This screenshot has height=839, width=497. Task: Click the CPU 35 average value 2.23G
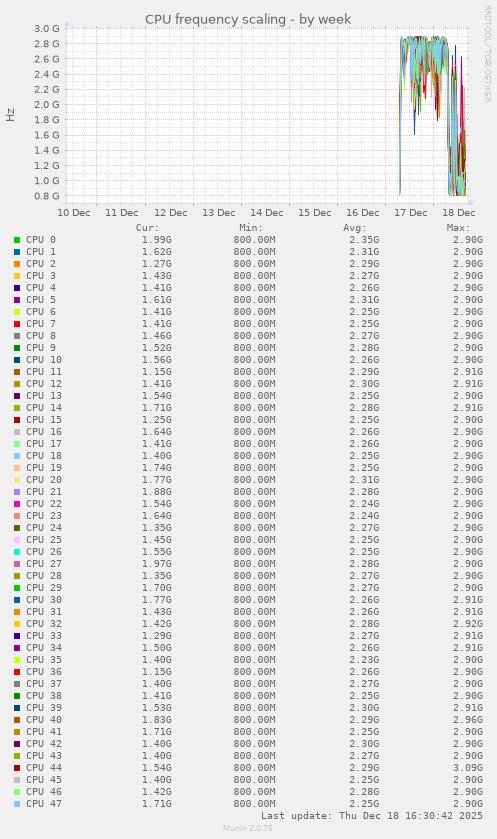tap(364, 660)
